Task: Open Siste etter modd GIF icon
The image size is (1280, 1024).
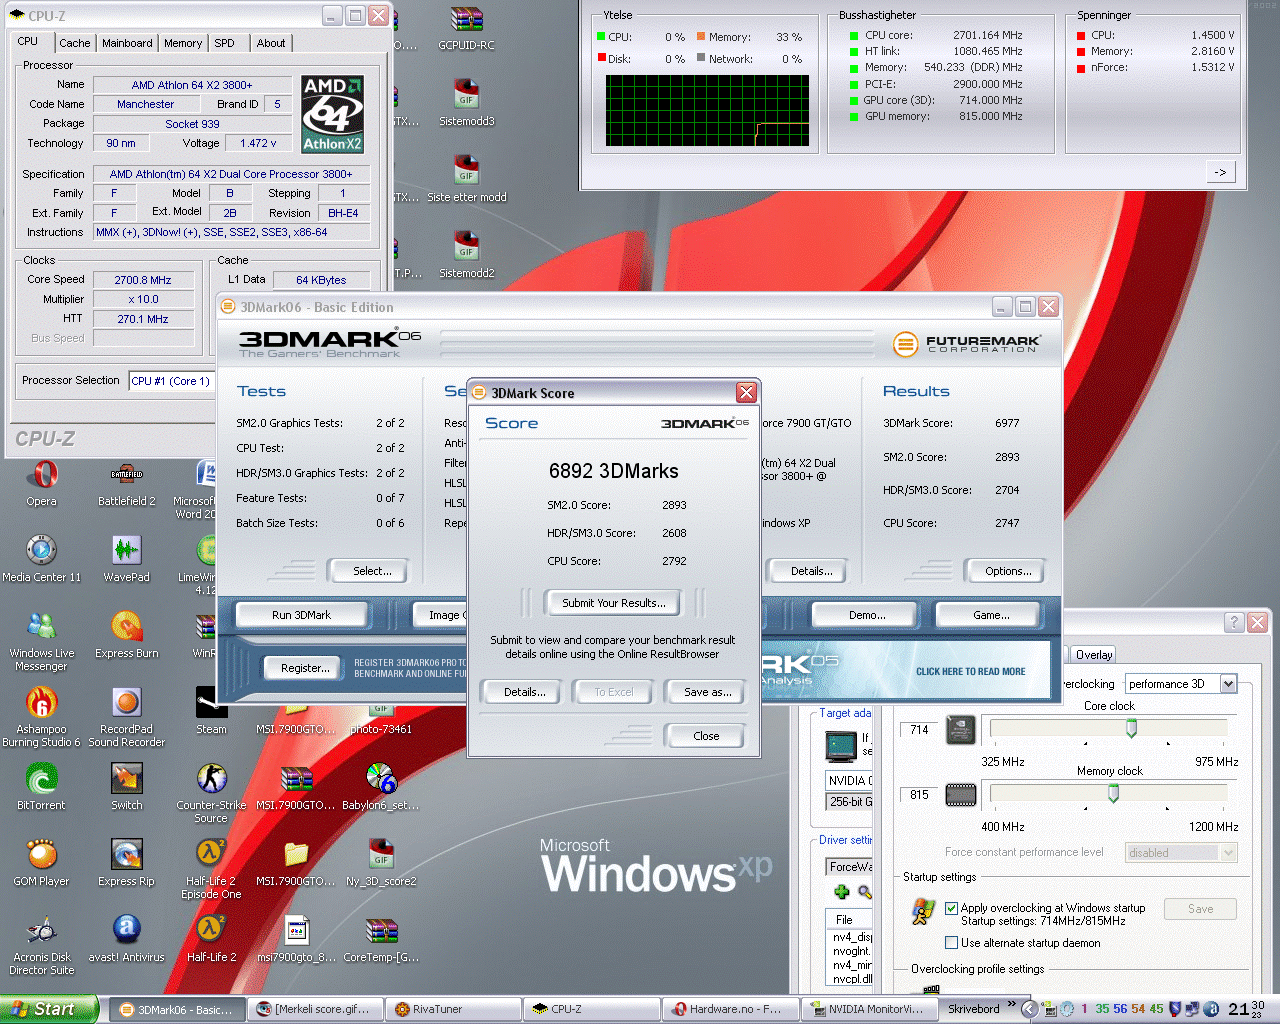Action: (466, 179)
